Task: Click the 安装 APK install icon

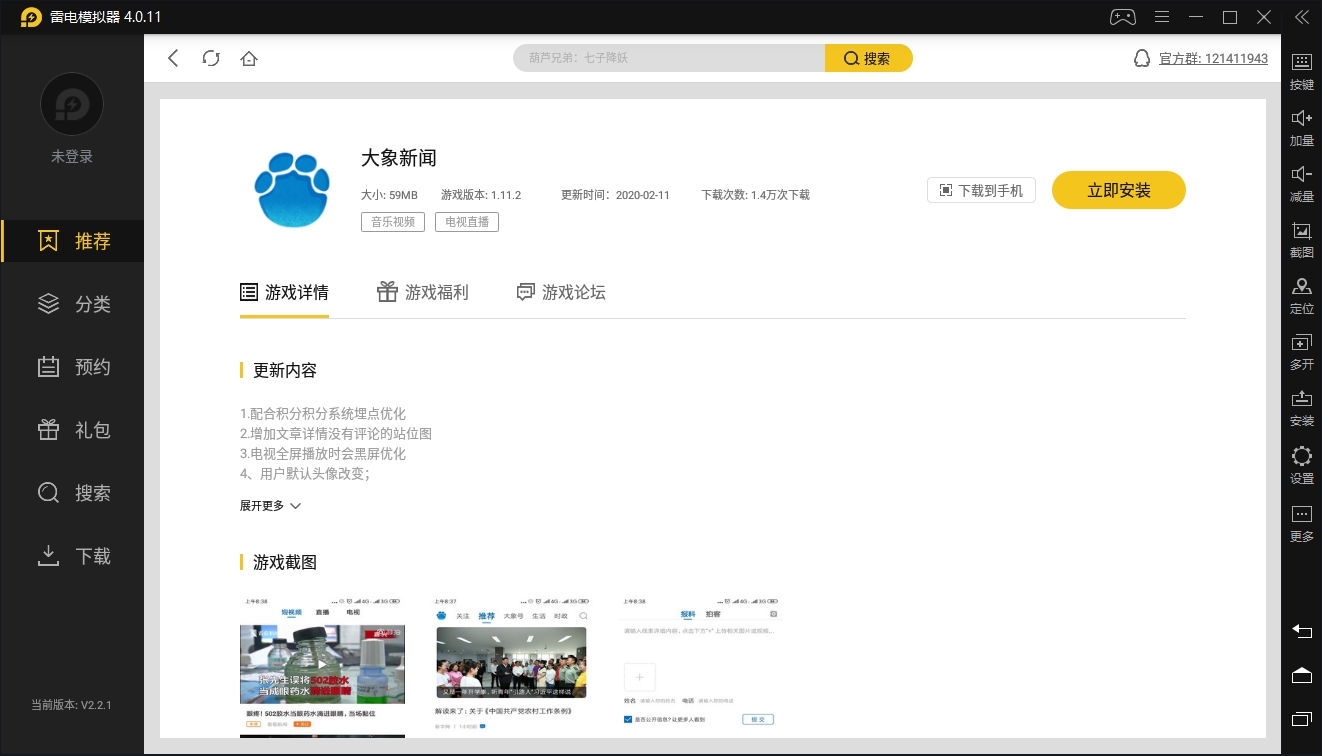Action: coord(1302,408)
